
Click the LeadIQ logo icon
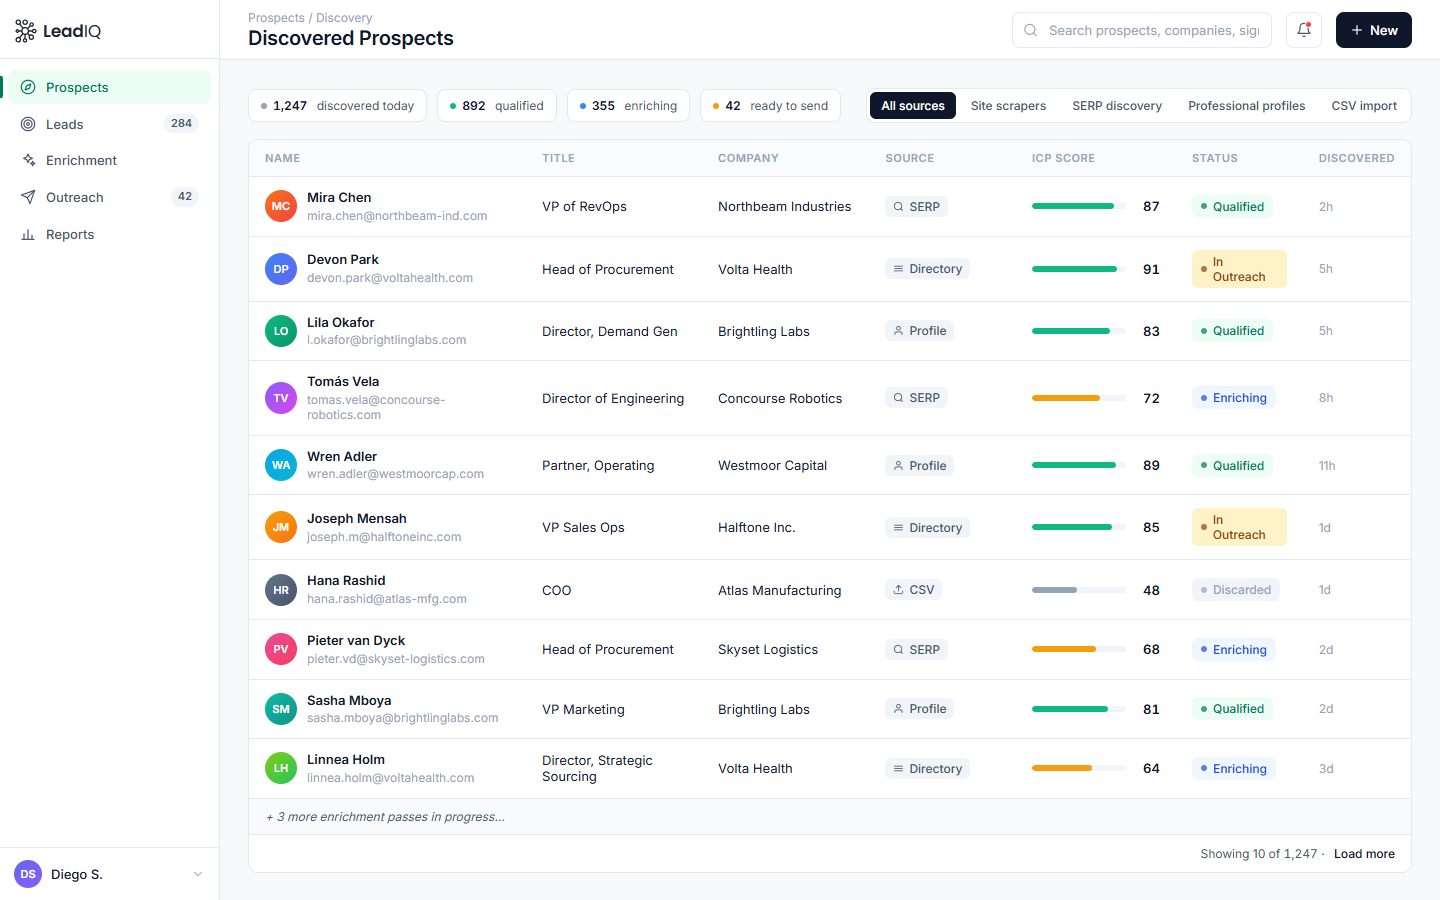(25, 31)
